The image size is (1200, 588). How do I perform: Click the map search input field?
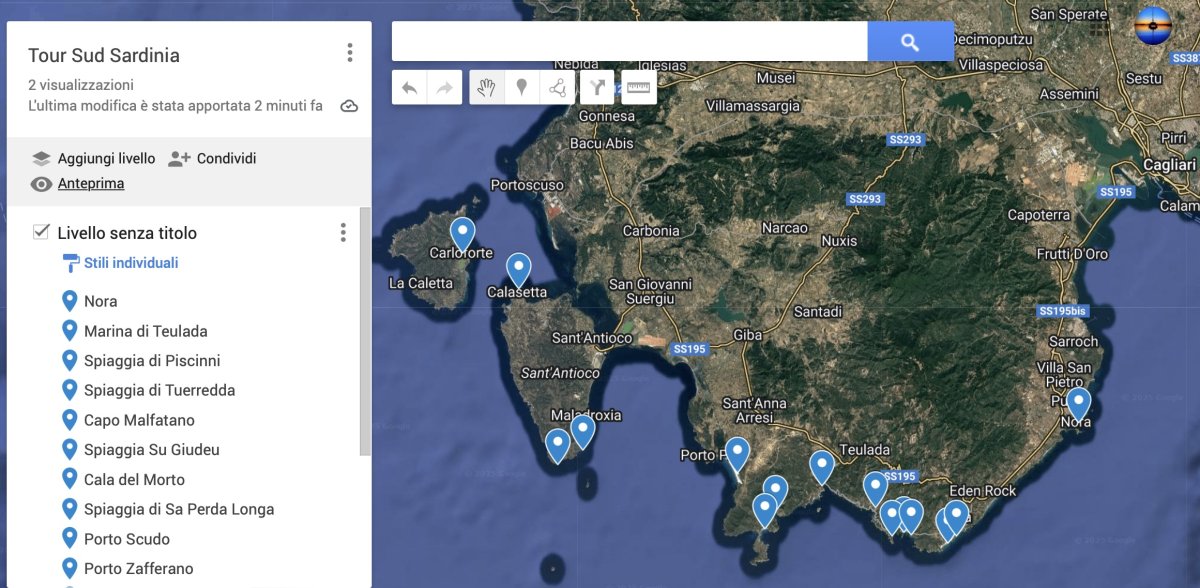pos(629,42)
